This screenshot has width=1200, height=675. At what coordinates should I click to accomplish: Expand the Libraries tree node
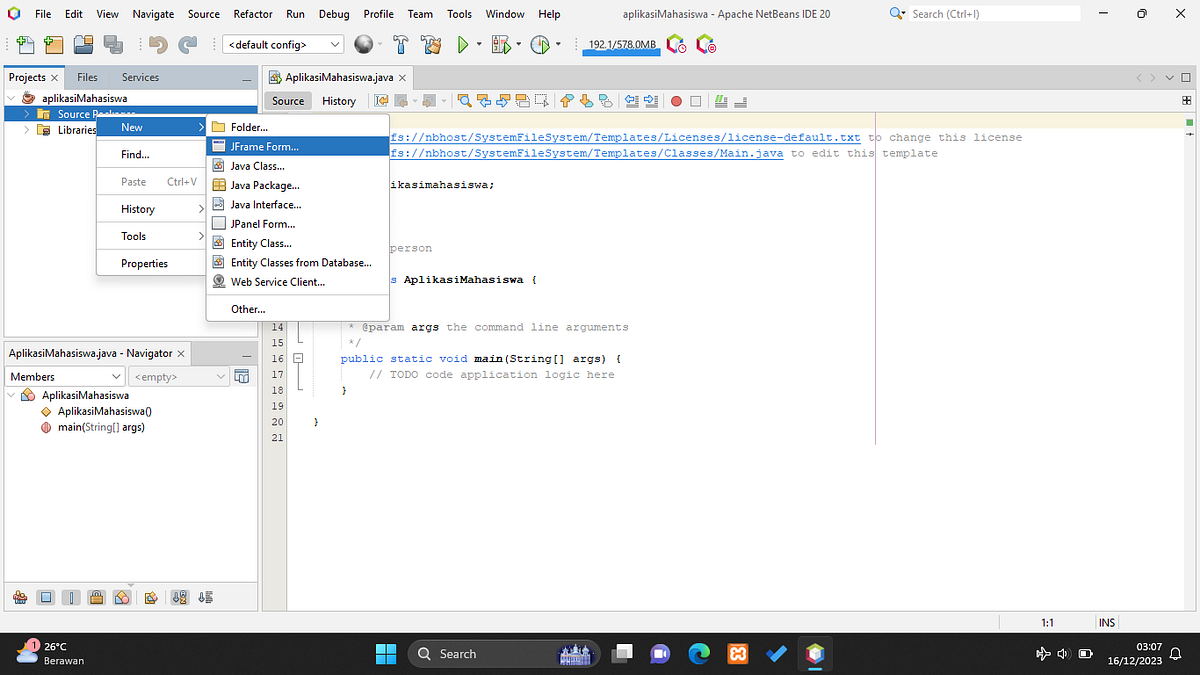(26, 130)
